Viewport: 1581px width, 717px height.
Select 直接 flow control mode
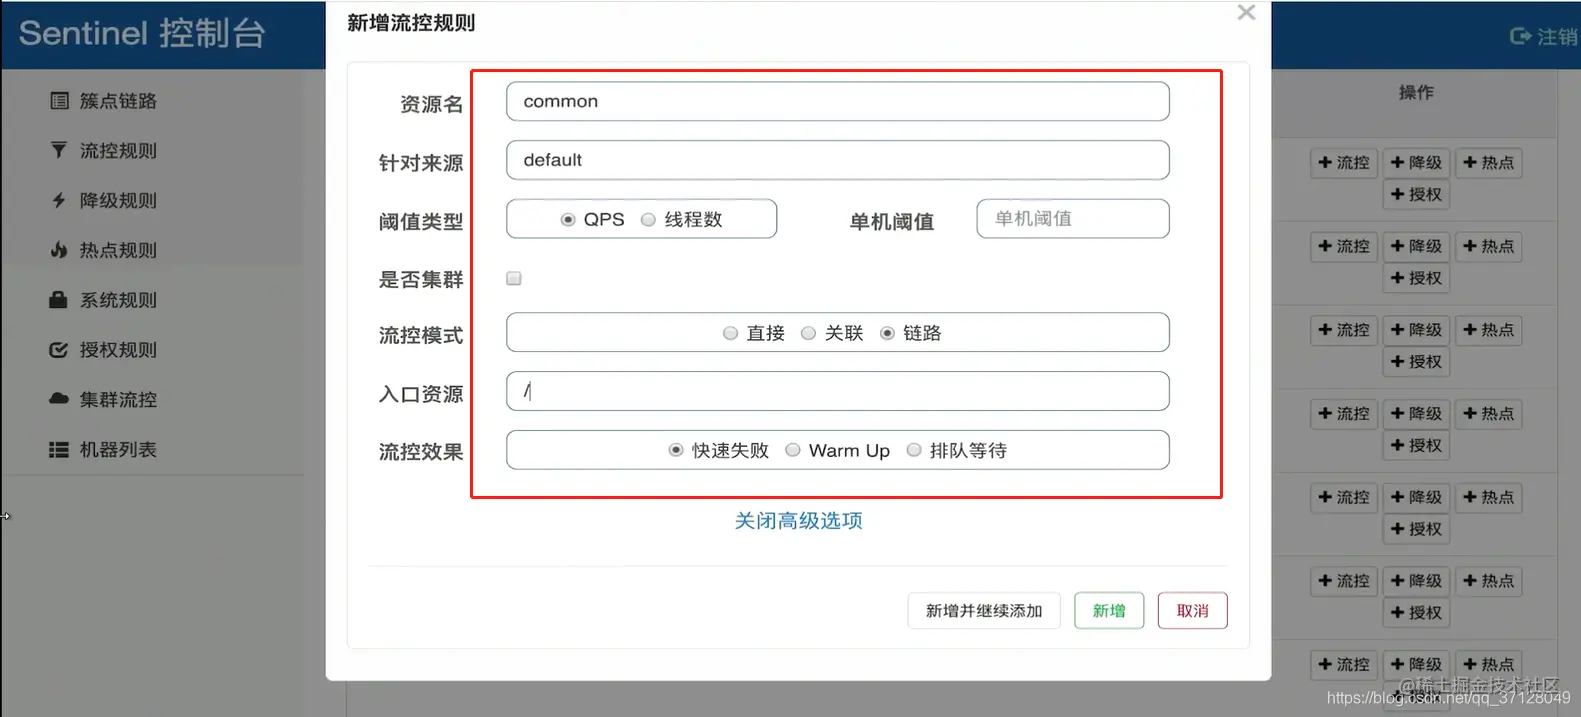[x=730, y=333]
